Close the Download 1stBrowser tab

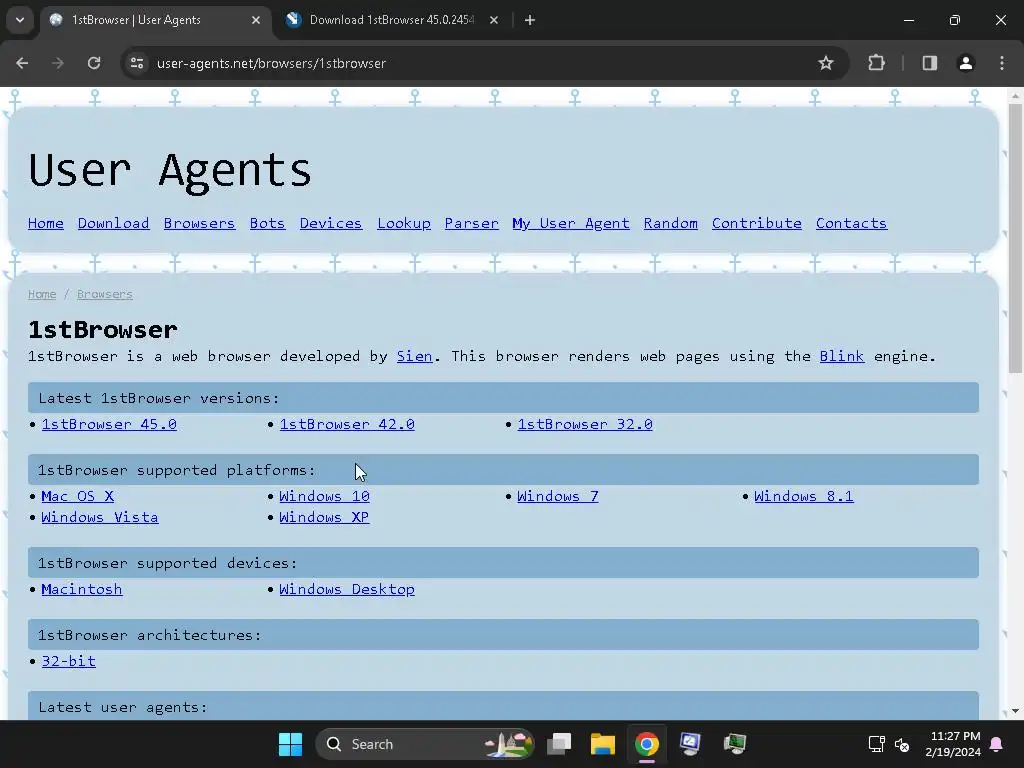[x=494, y=20]
